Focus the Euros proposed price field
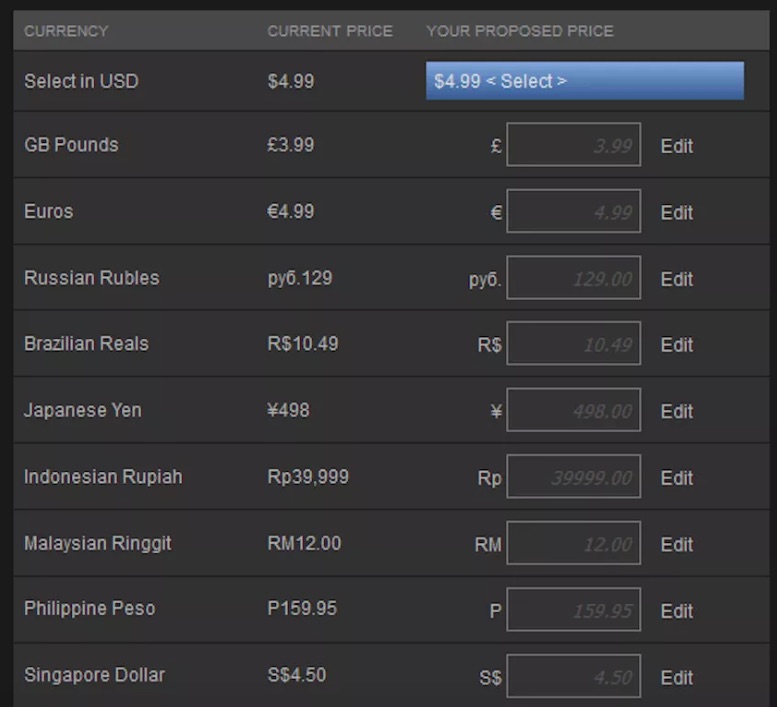 (573, 211)
